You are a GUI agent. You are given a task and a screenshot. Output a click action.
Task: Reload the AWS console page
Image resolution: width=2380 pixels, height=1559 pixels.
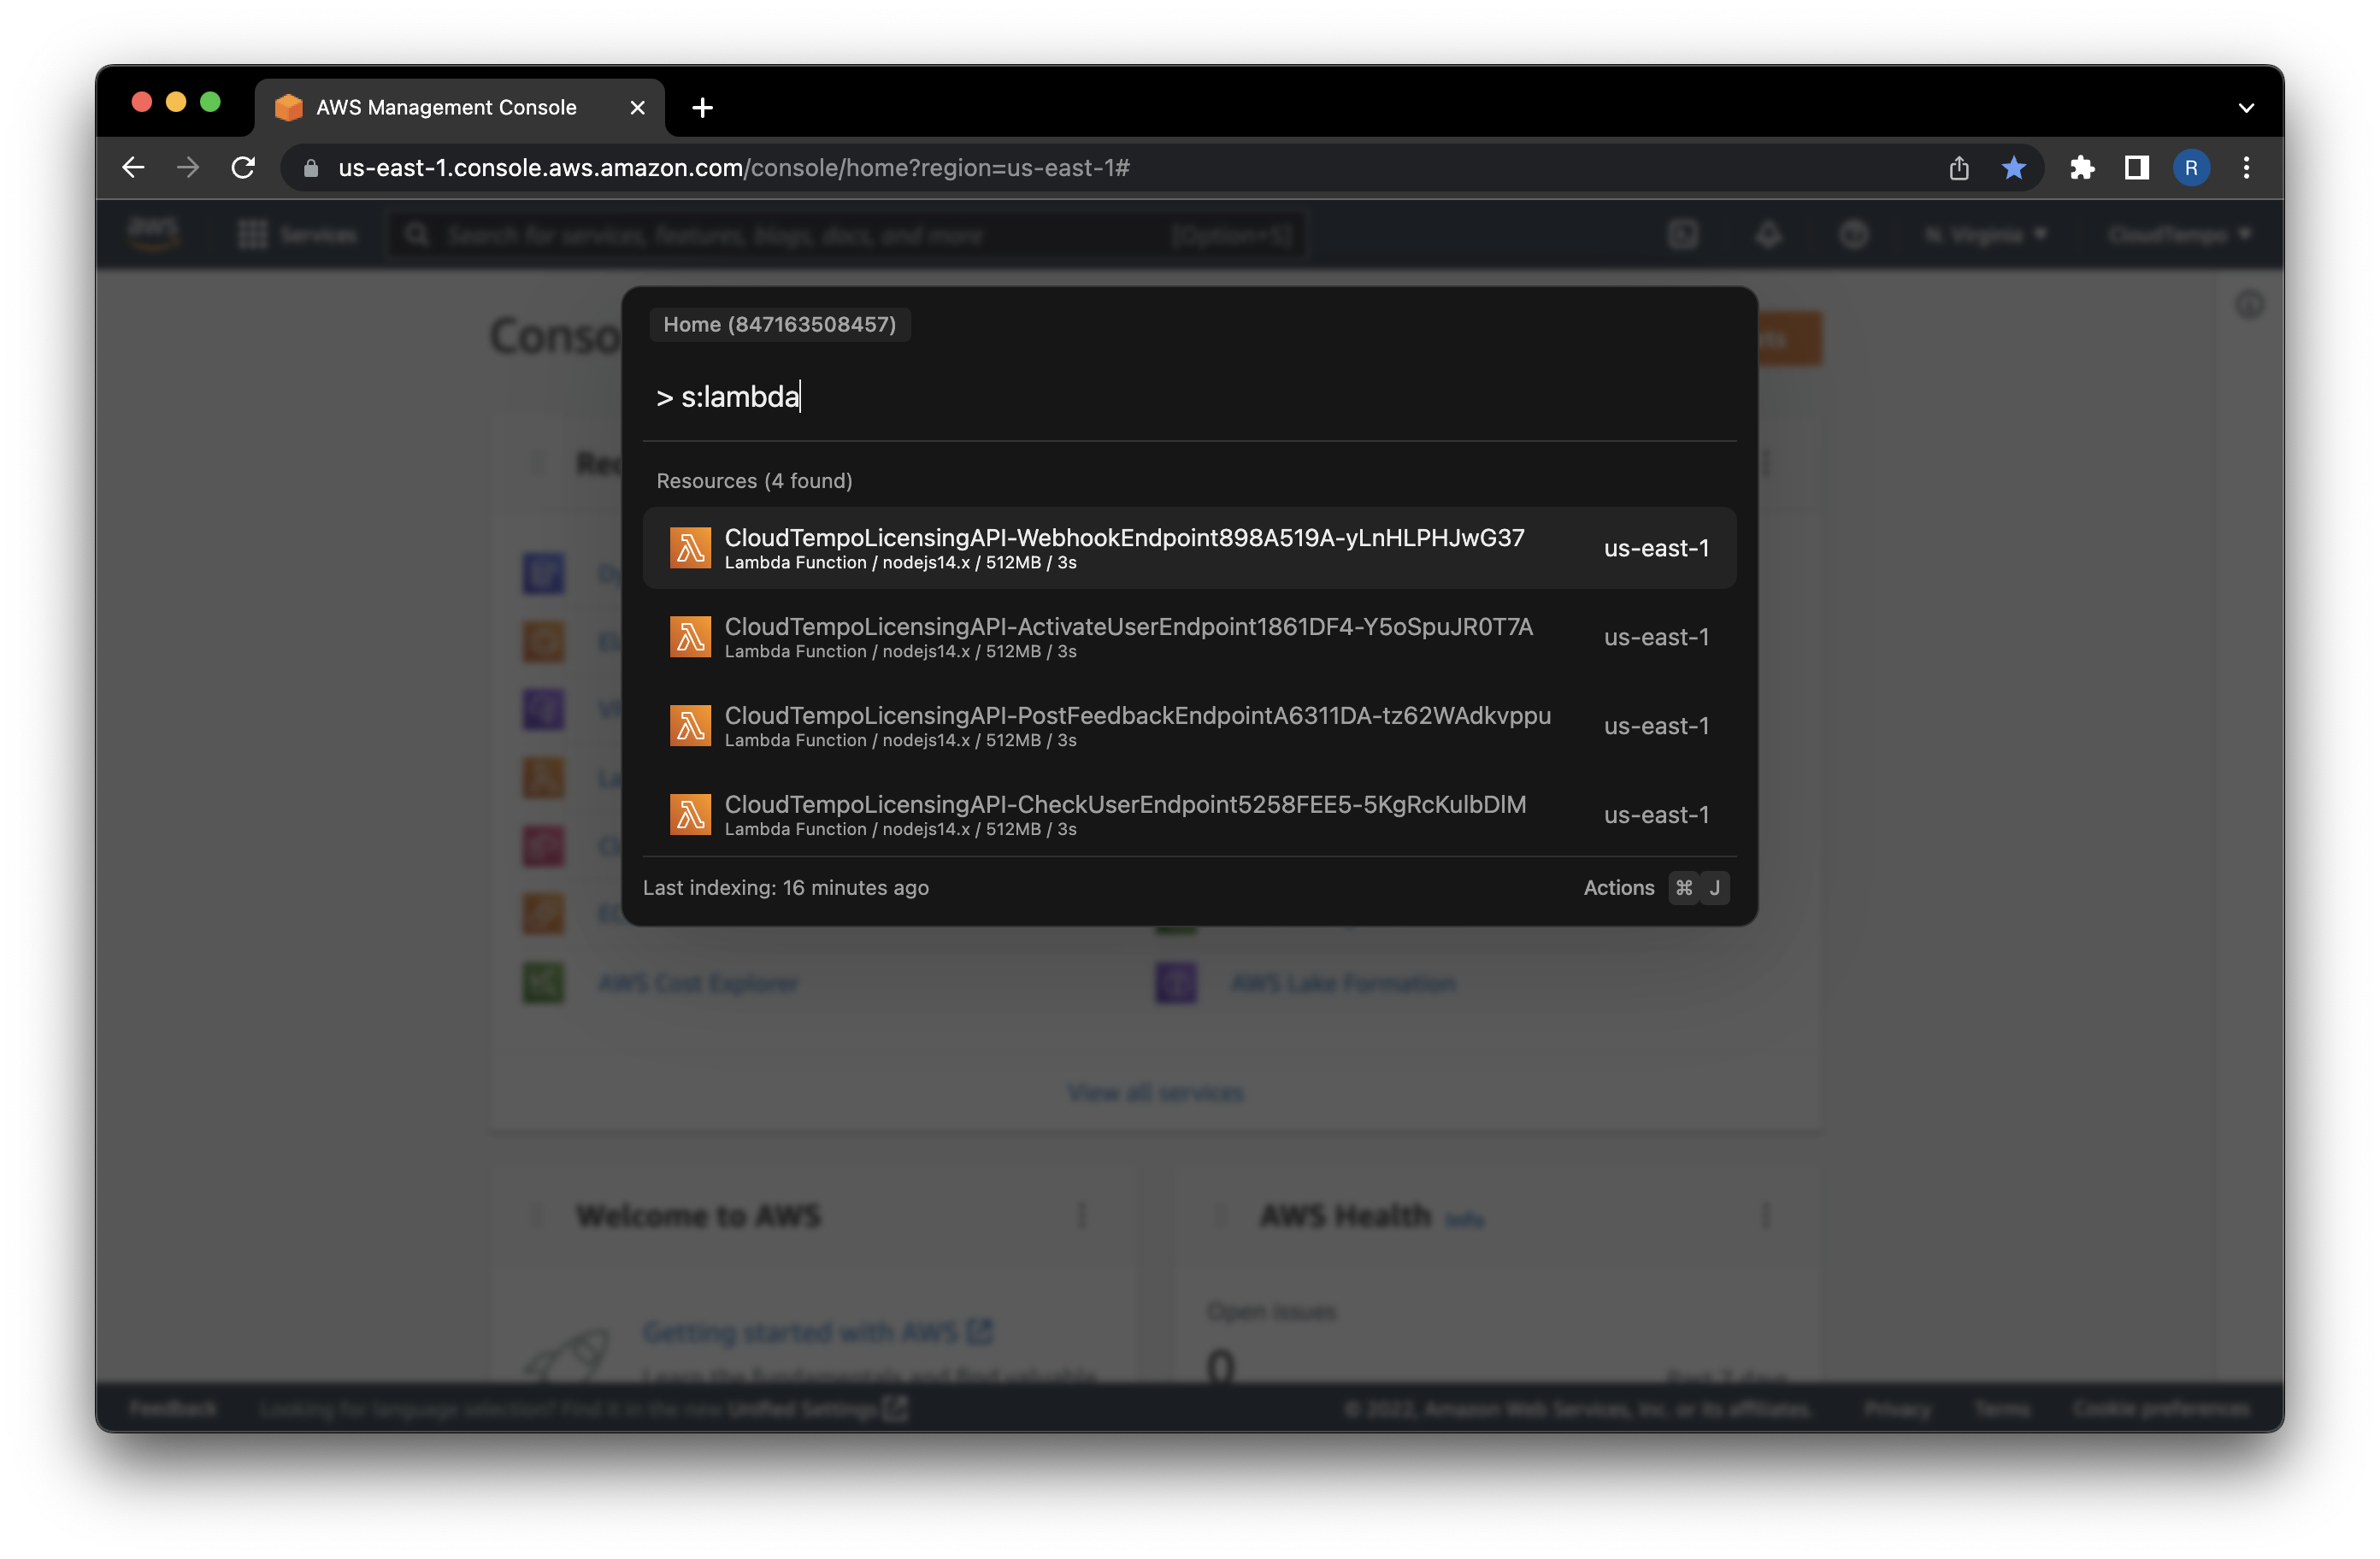[x=243, y=167]
